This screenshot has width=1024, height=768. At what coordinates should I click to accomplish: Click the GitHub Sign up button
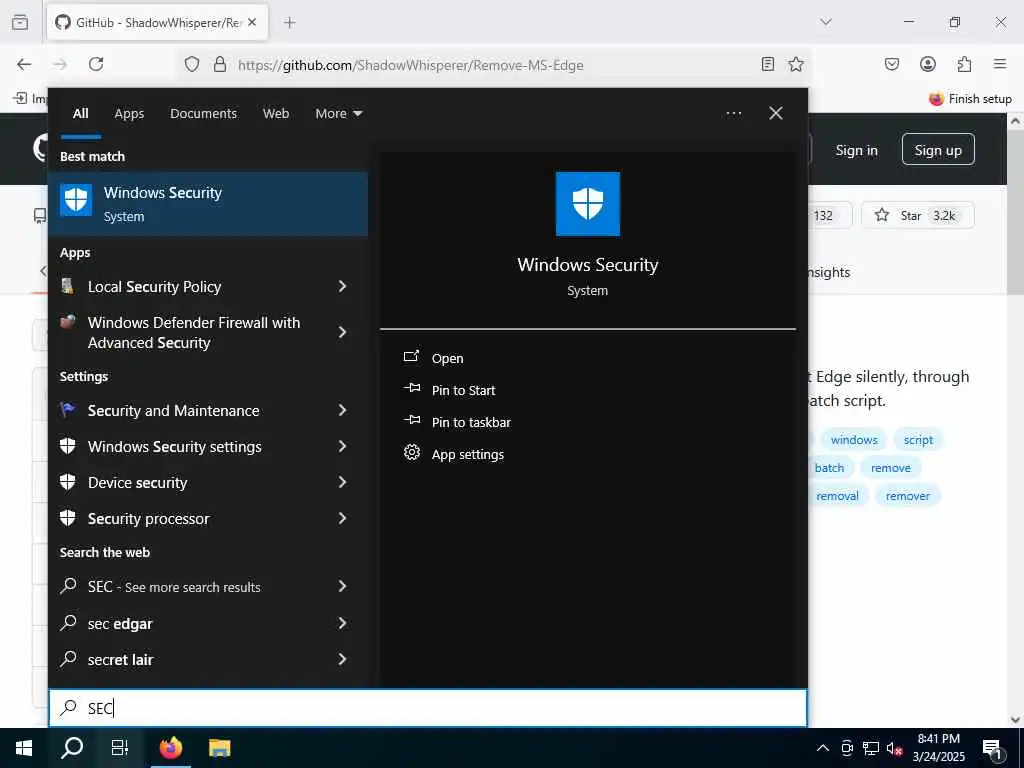[x=938, y=150]
